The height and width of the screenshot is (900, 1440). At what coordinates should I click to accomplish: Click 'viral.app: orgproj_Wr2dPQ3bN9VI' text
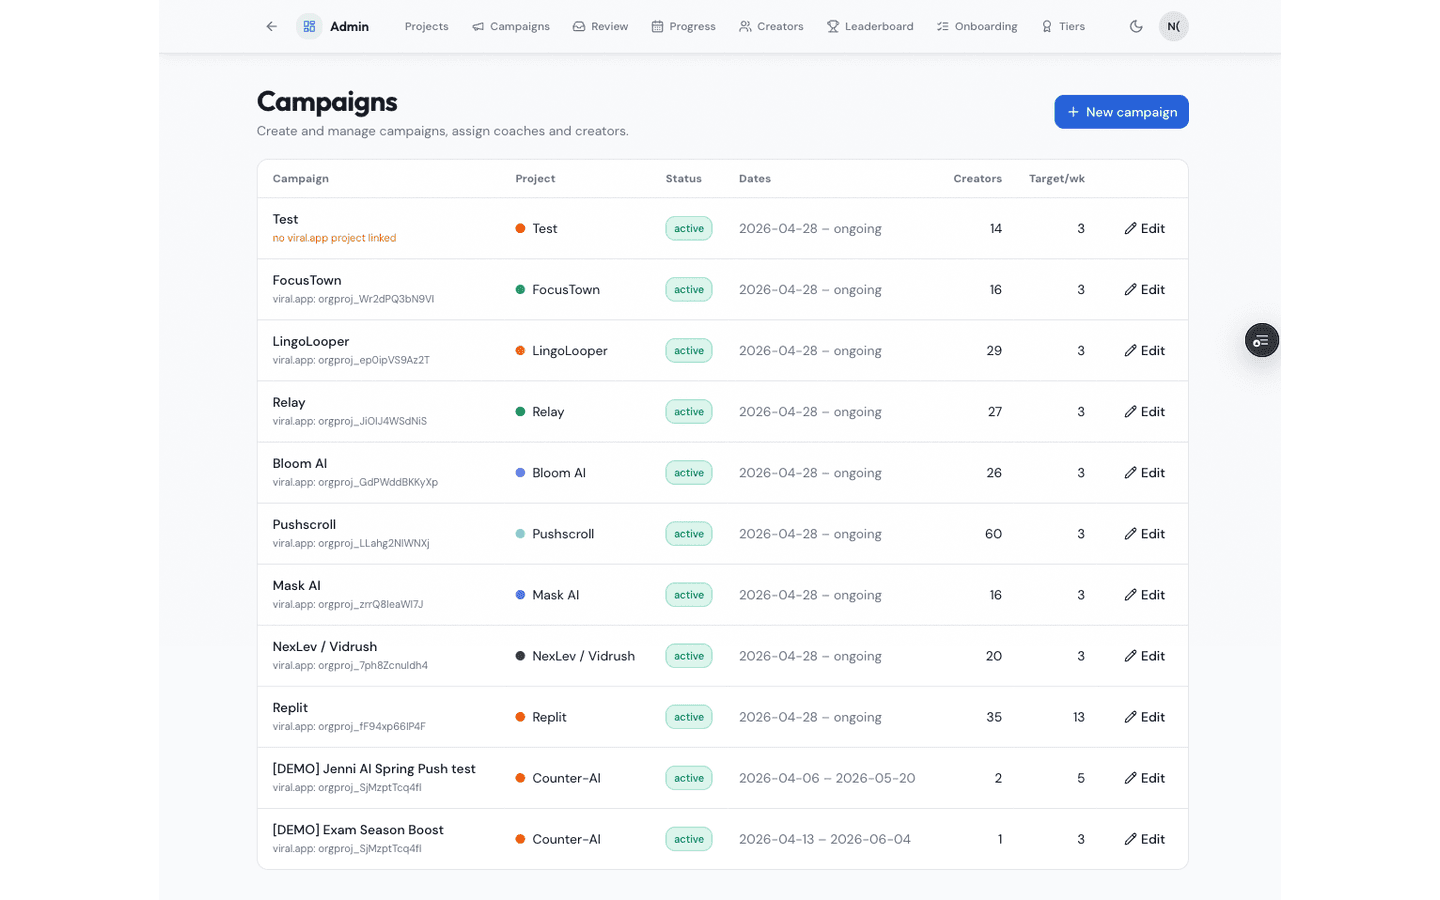[353, 299]
